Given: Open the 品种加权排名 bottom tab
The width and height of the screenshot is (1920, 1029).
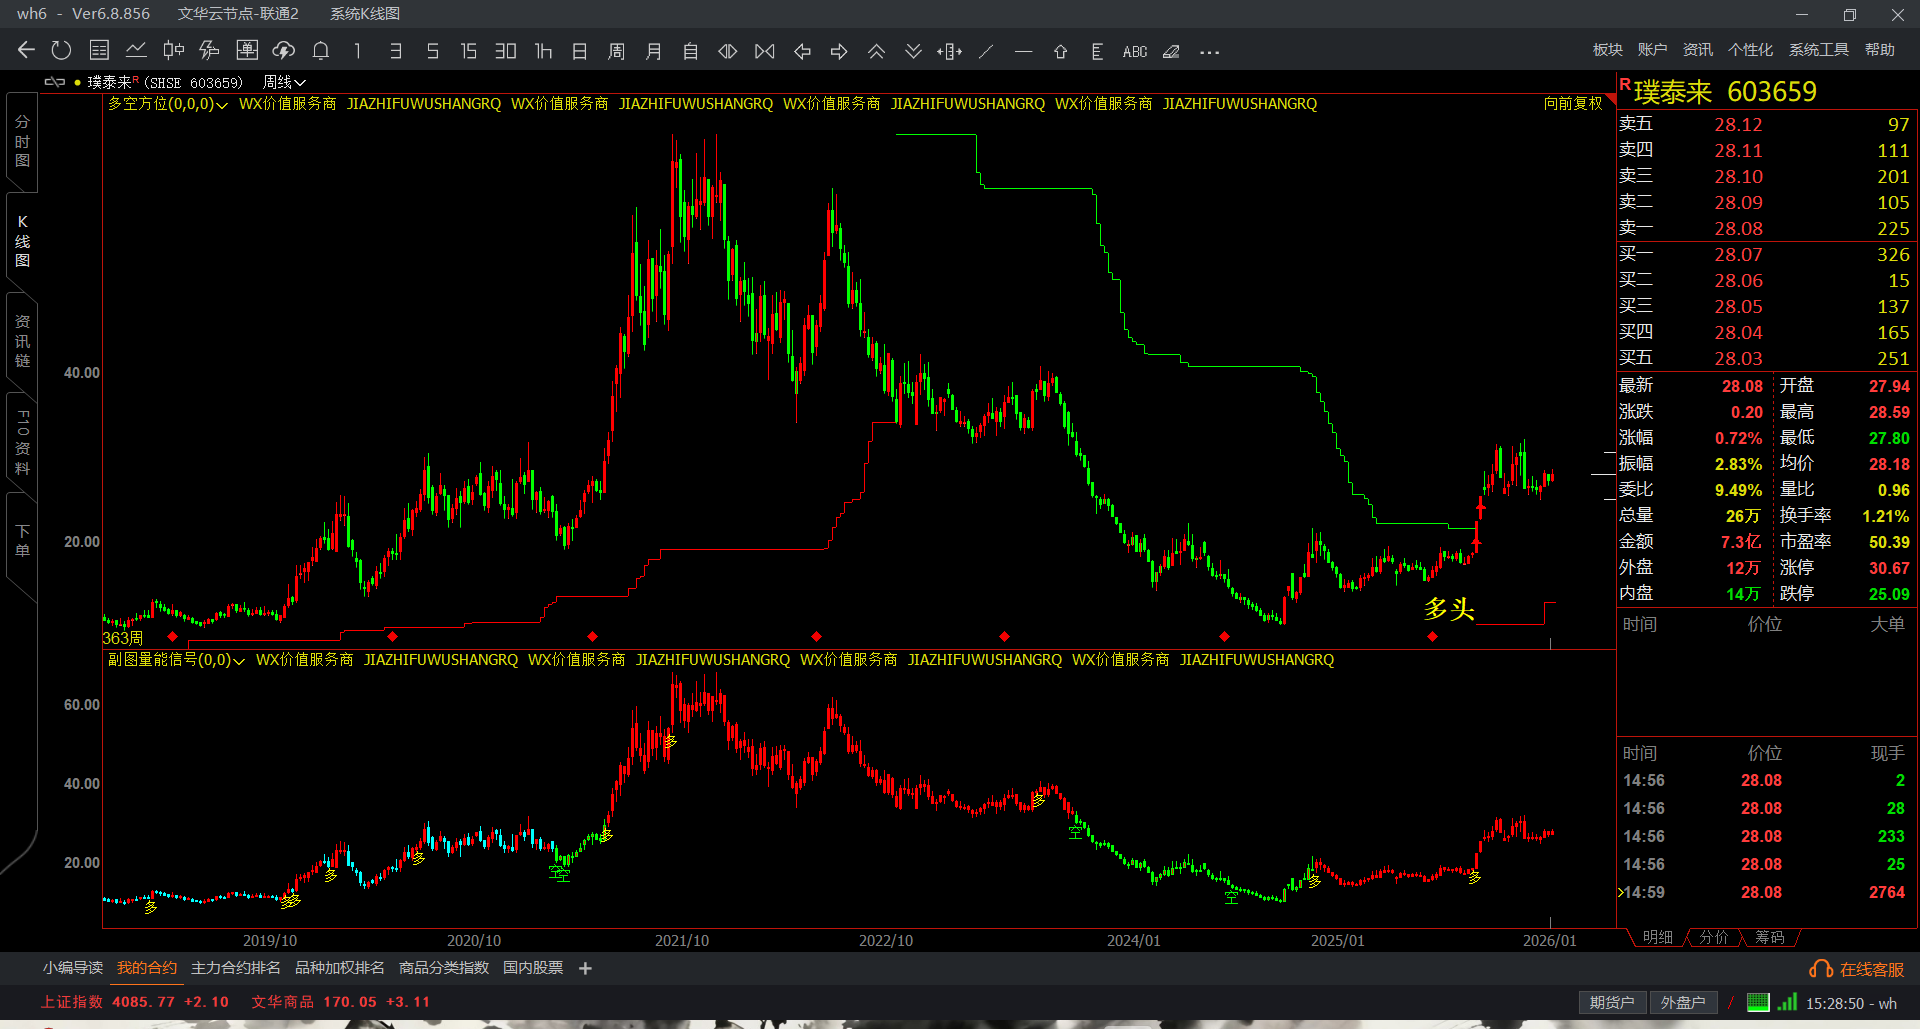Looking at the screenshot, I should [340, 968].
